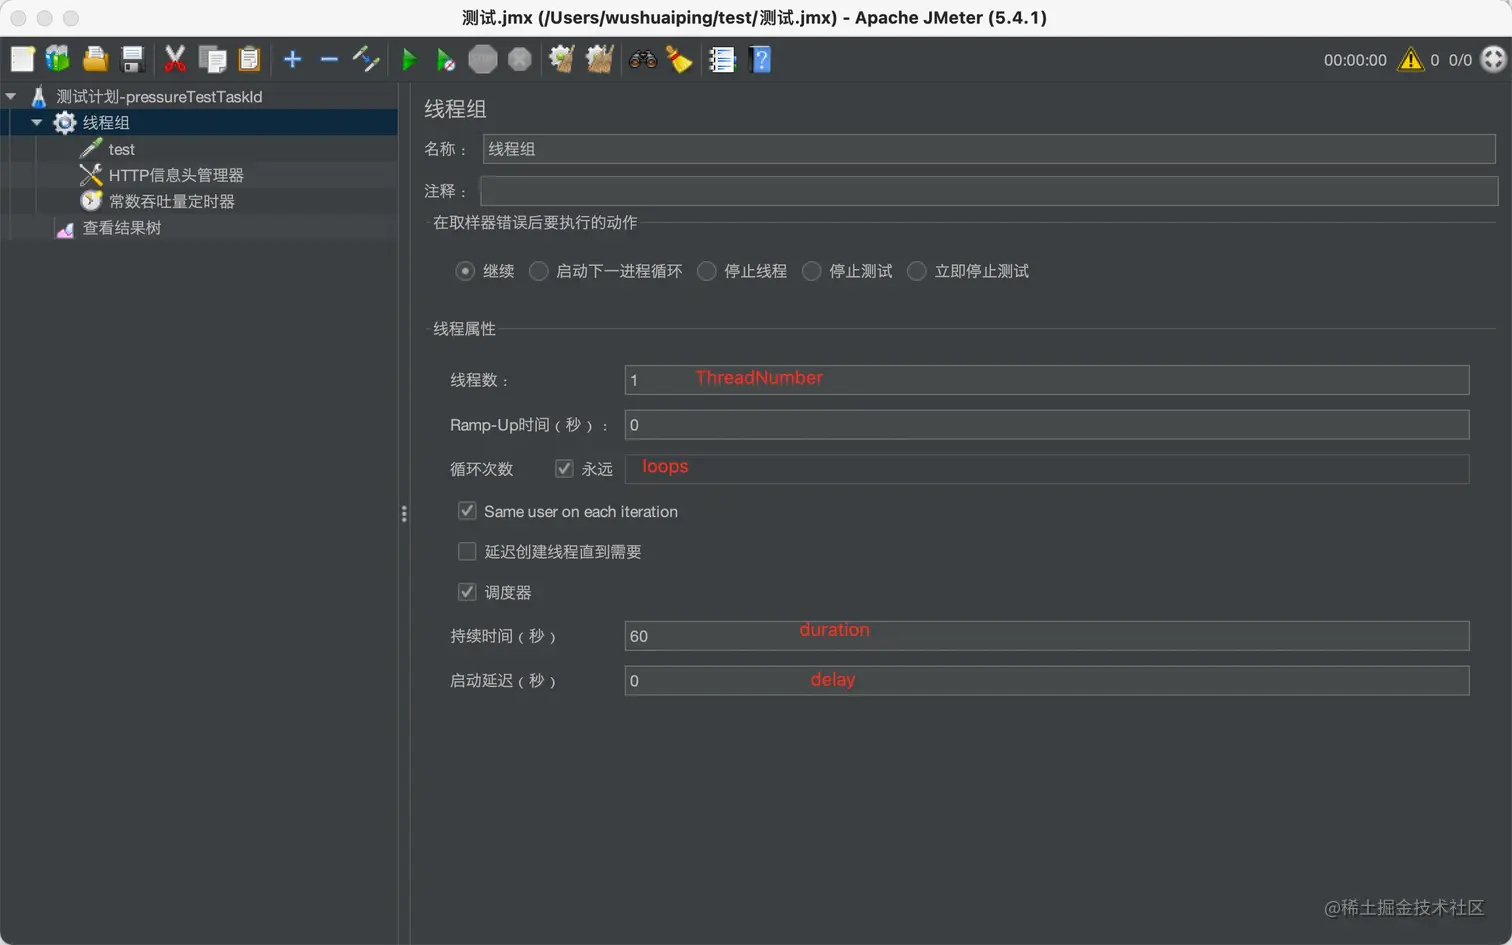Toggle Same user on each iteration checkbox
The height and width of the screenshot is (945, 1512).
tap(467, 511)
